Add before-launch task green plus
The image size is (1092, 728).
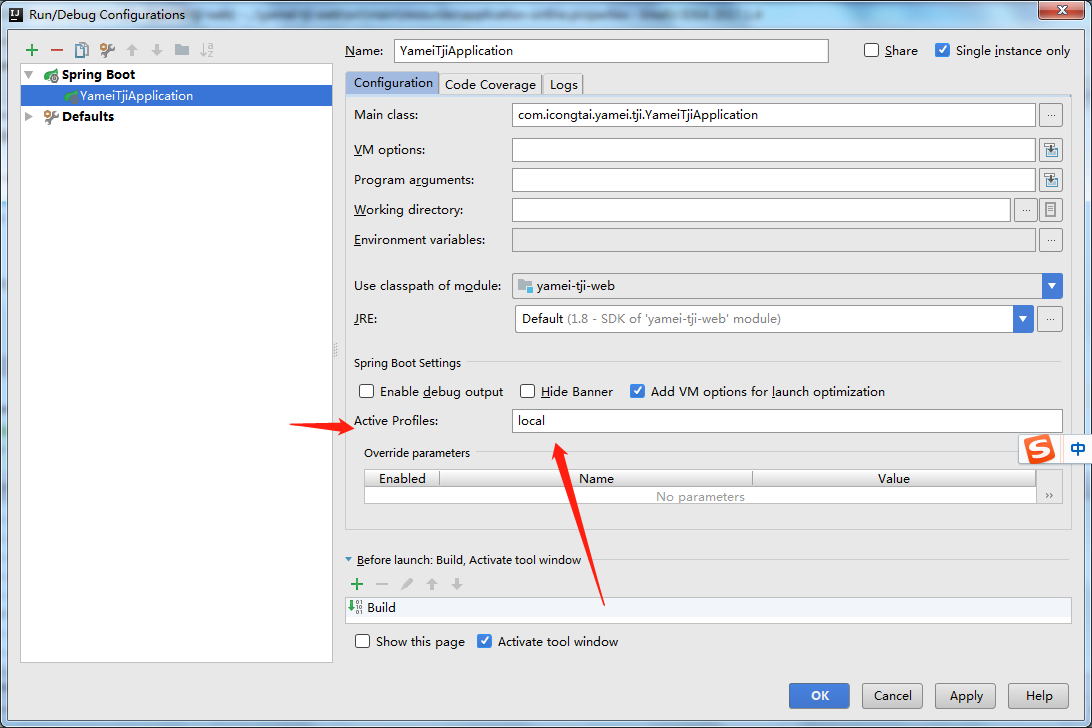click(x=357, y=584)
